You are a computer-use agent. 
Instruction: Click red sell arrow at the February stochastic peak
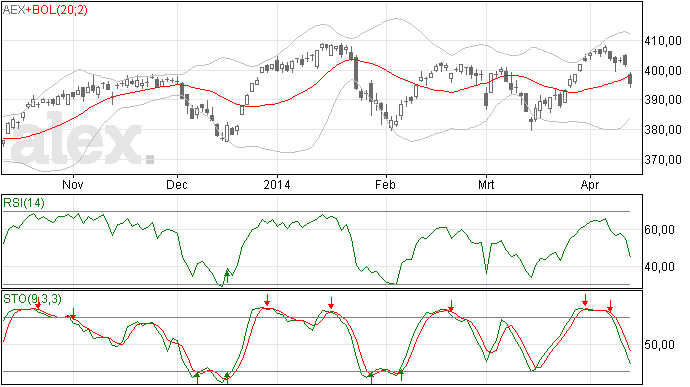pos(451,306)
